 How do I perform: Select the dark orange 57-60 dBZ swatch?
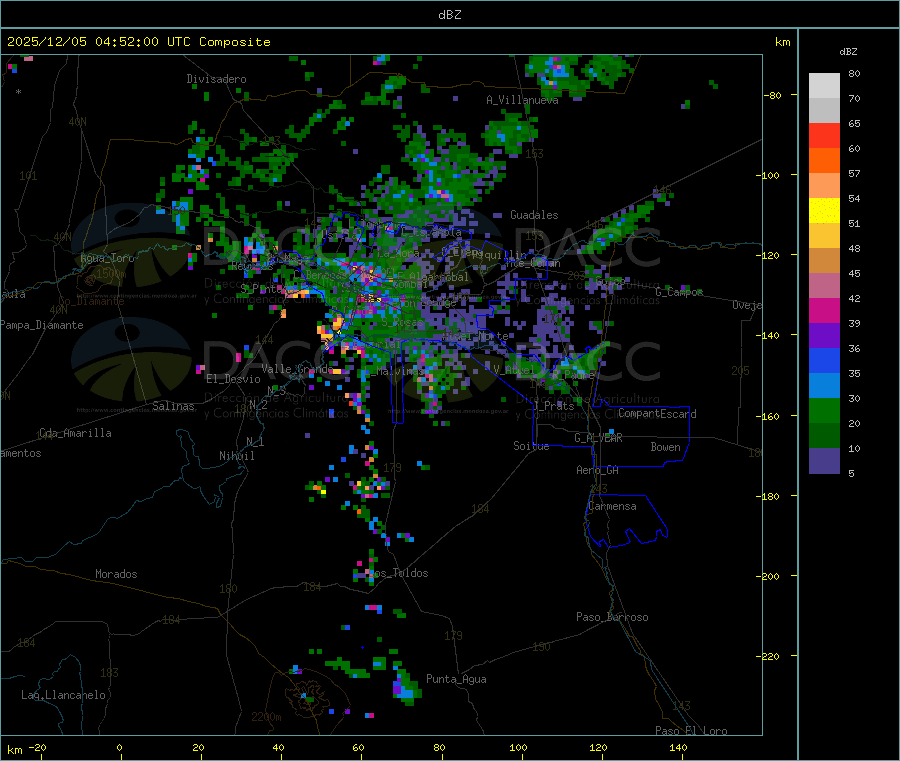(x=824, y=161)
